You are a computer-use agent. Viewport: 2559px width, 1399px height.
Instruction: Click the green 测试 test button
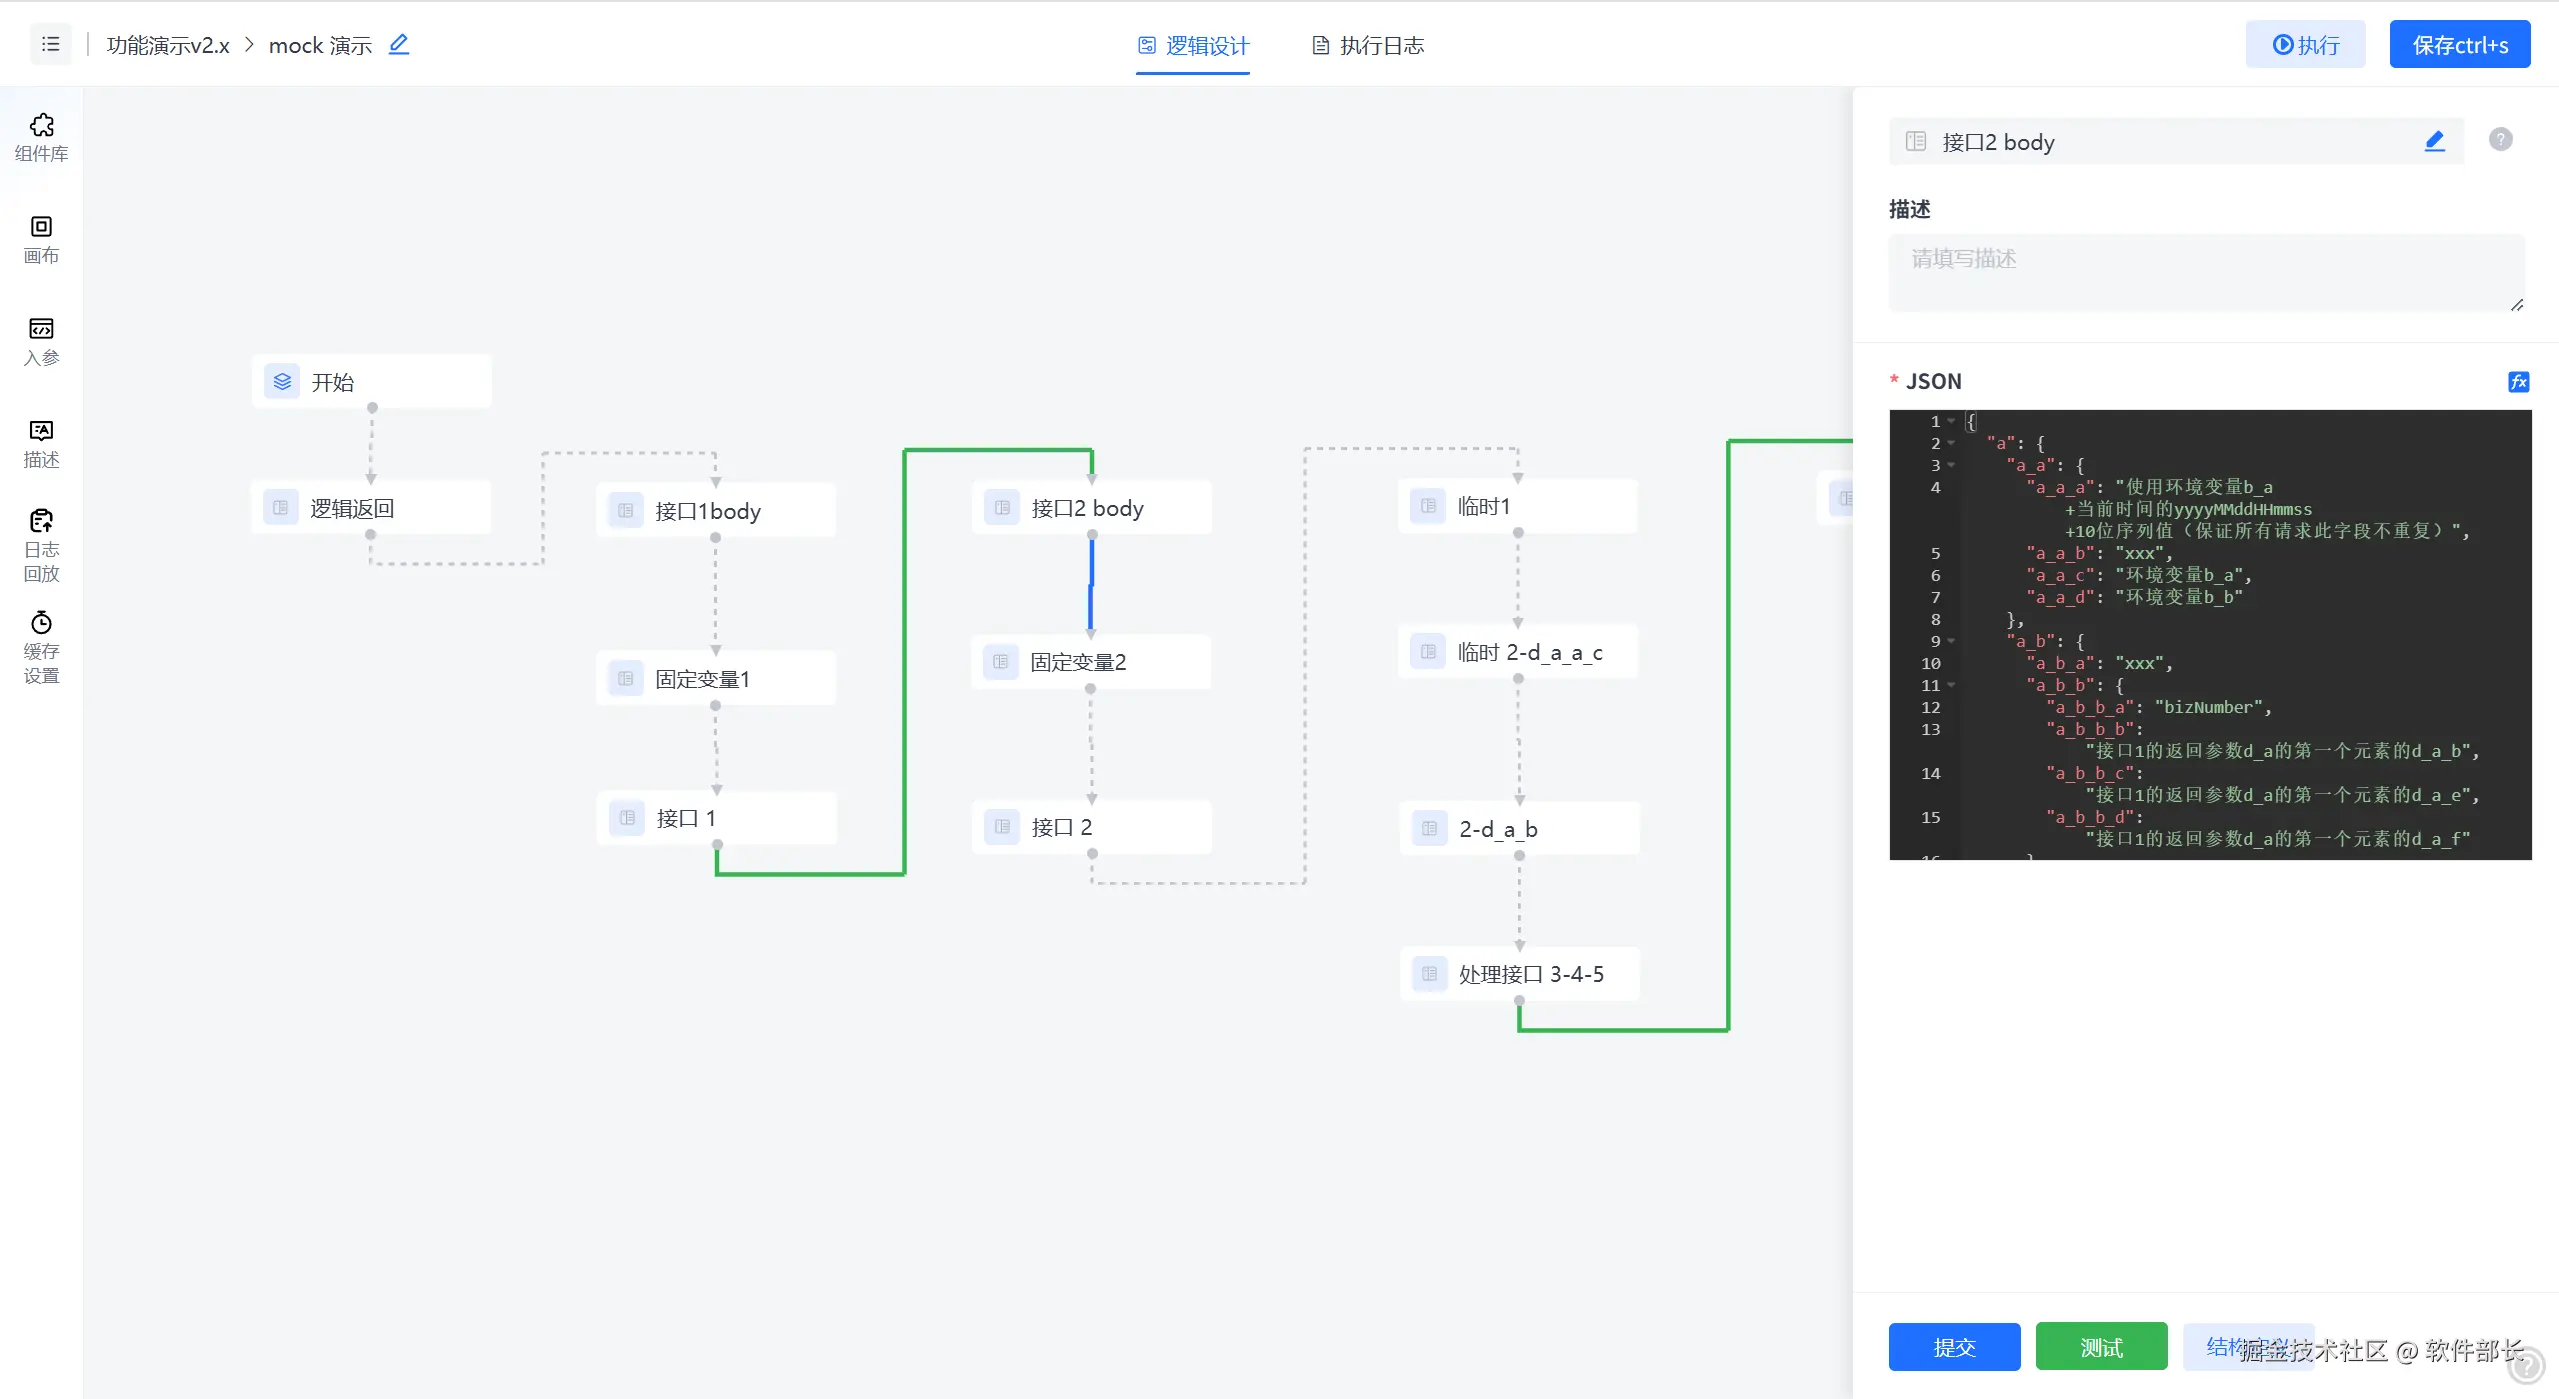2100,1346
